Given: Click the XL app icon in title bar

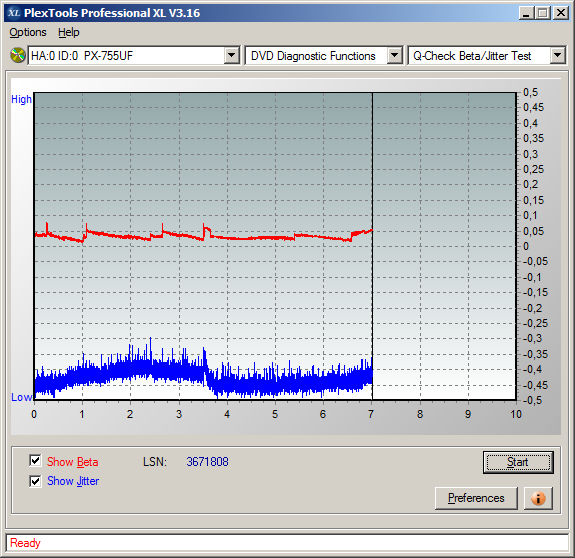Looking at the screenshot, I should 14,13.
